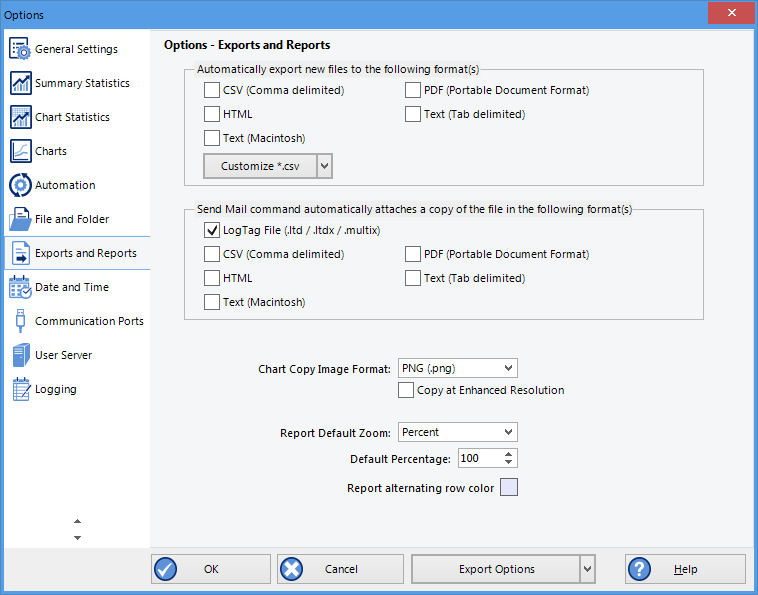Attach Text (Tab delimited) to Send Mail
This screenshot has height=595, width=758.
pyautogui.click(x=413, y=278)
